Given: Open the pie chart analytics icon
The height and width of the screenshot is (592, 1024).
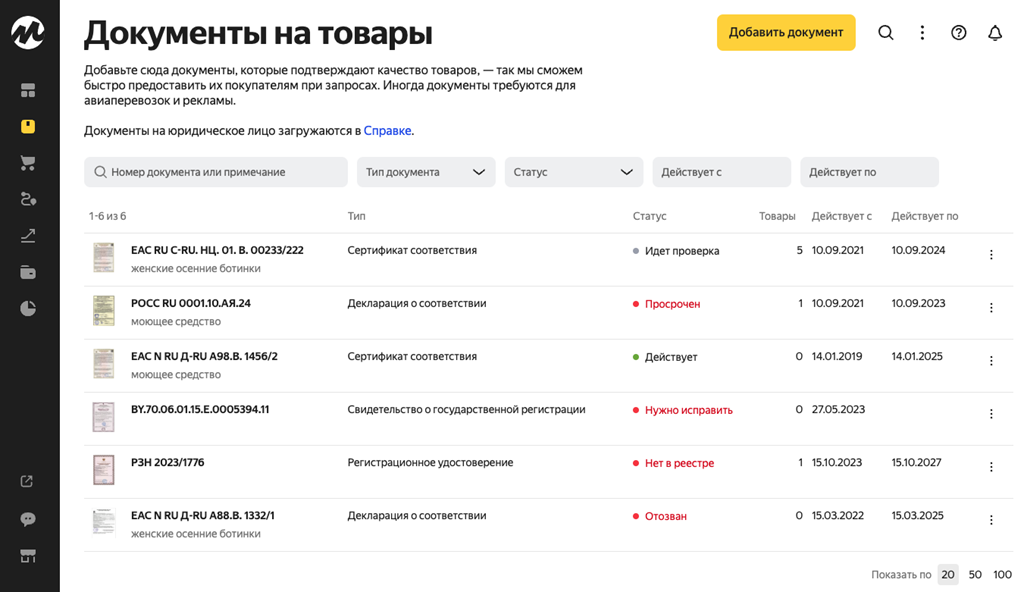Looking at the screenshot, I should [x=28, y=309].
